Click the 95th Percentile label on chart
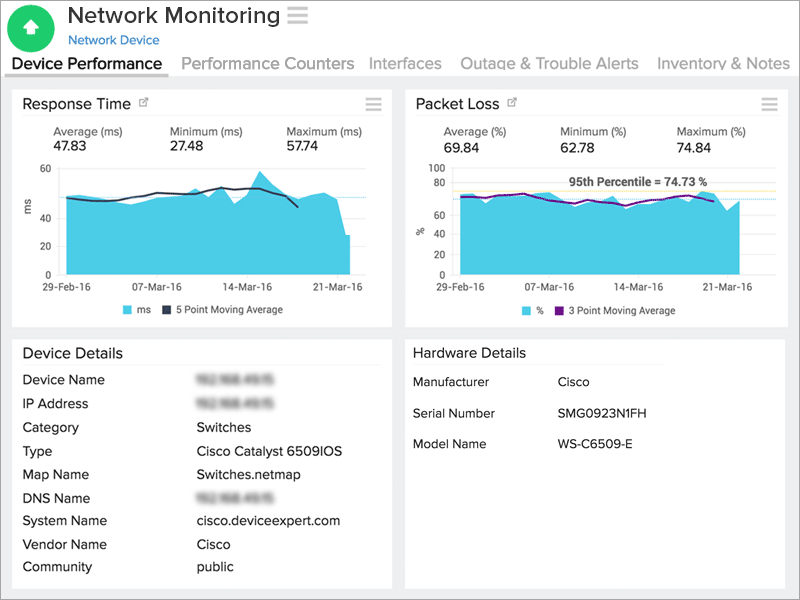Screen dimensions: 800x600 (637, 181)
